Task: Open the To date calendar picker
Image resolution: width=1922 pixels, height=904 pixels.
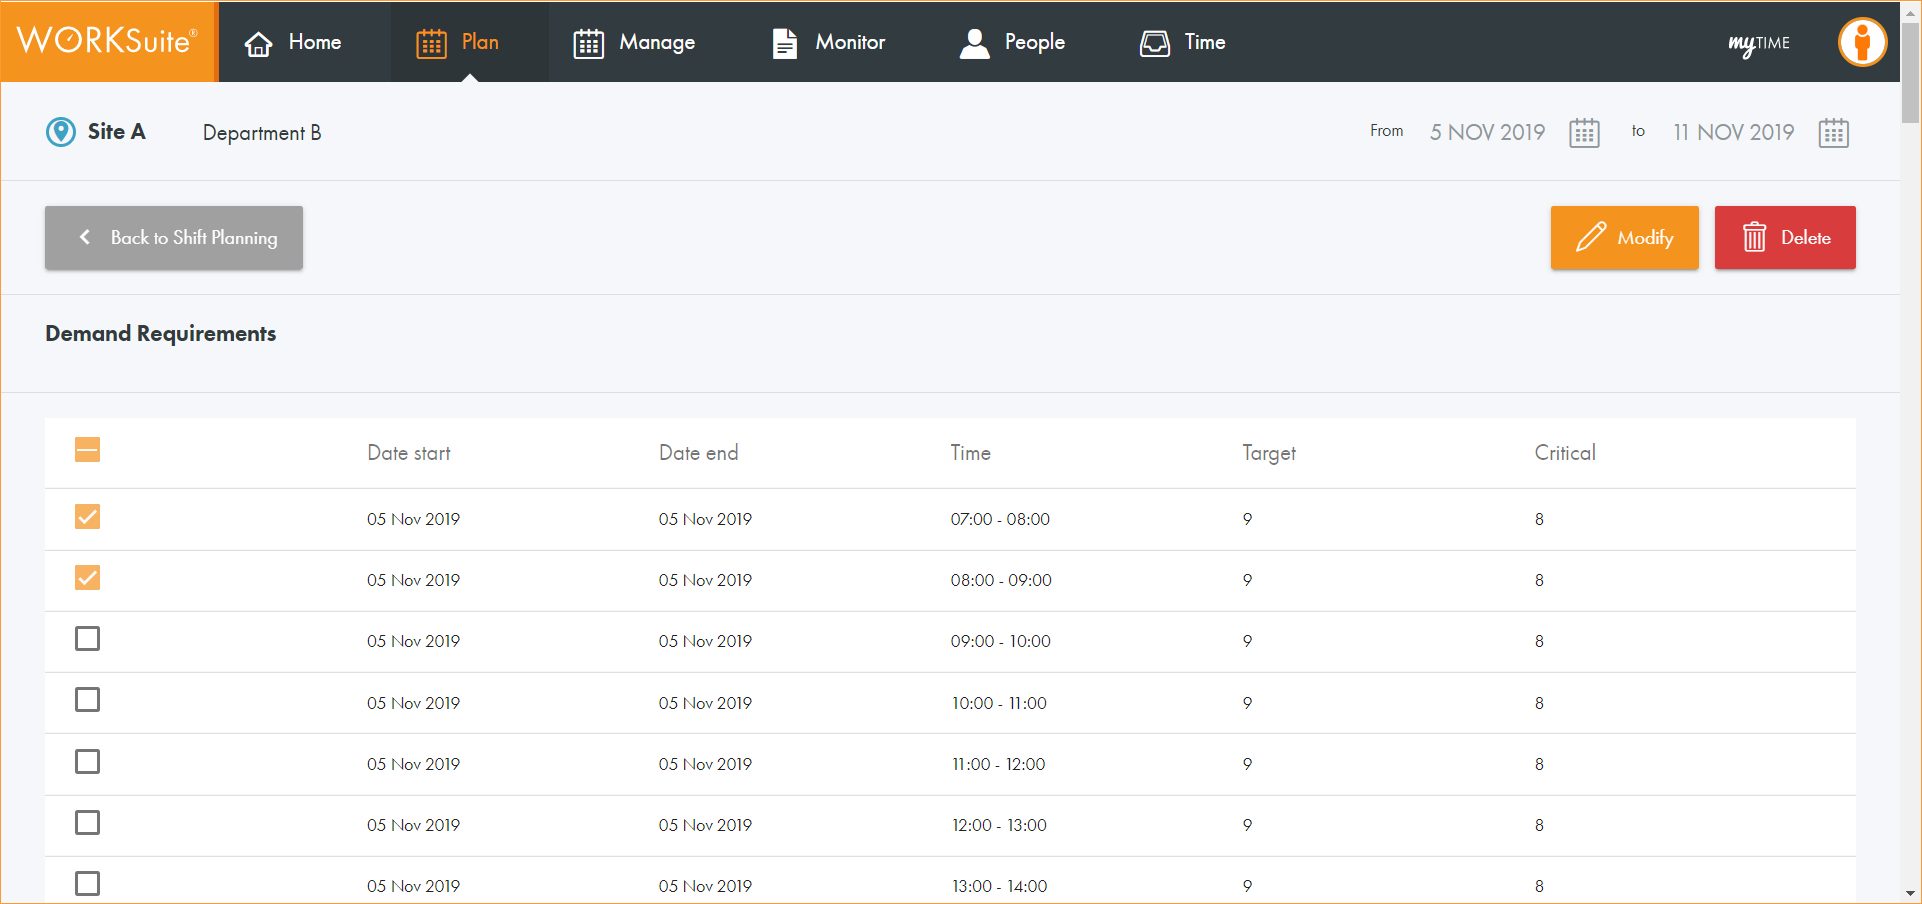Action: tap(1833, 133)
